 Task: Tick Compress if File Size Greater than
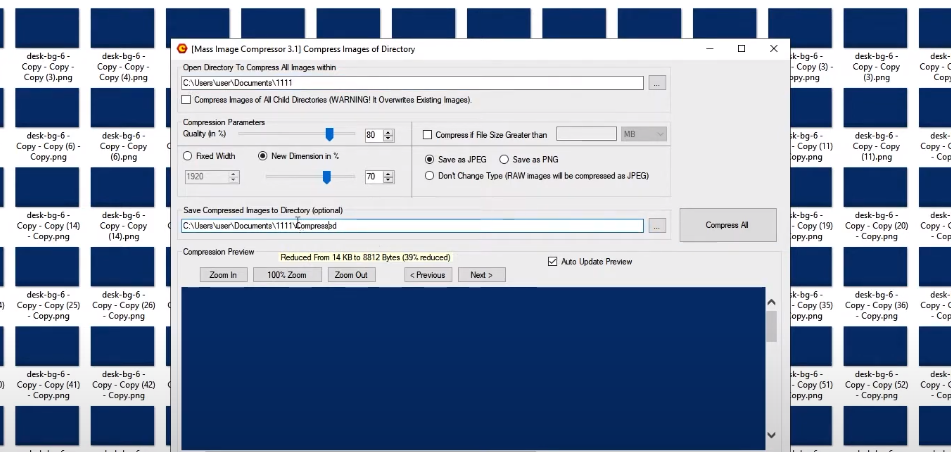point(428,135)
